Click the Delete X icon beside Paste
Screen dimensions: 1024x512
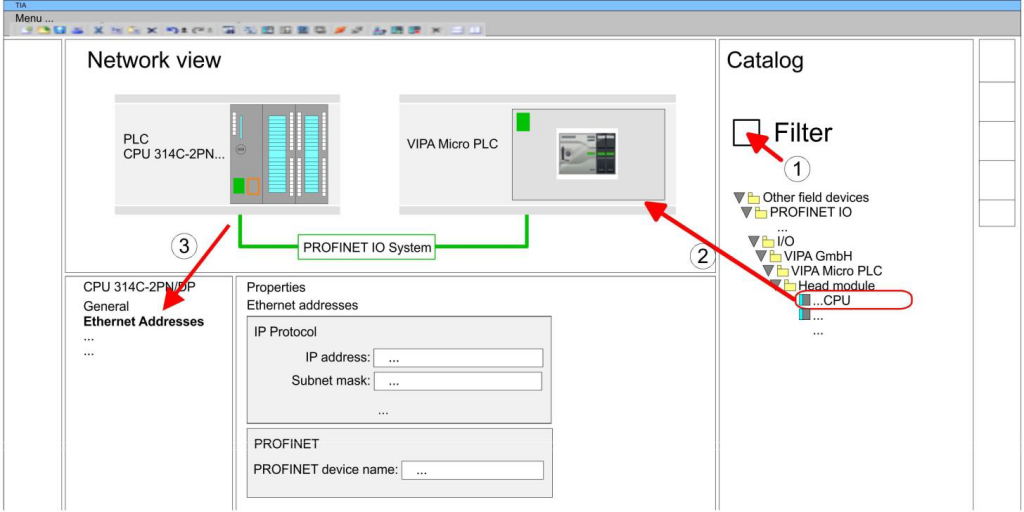(x=152, y=30)
